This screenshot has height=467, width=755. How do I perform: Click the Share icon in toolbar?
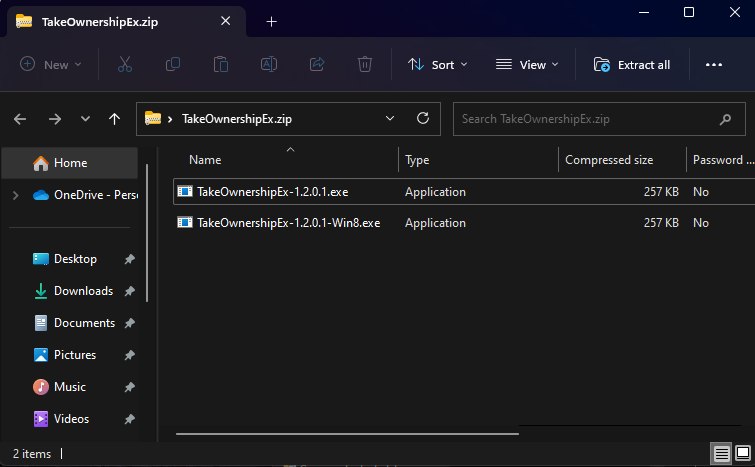point(317,64)
